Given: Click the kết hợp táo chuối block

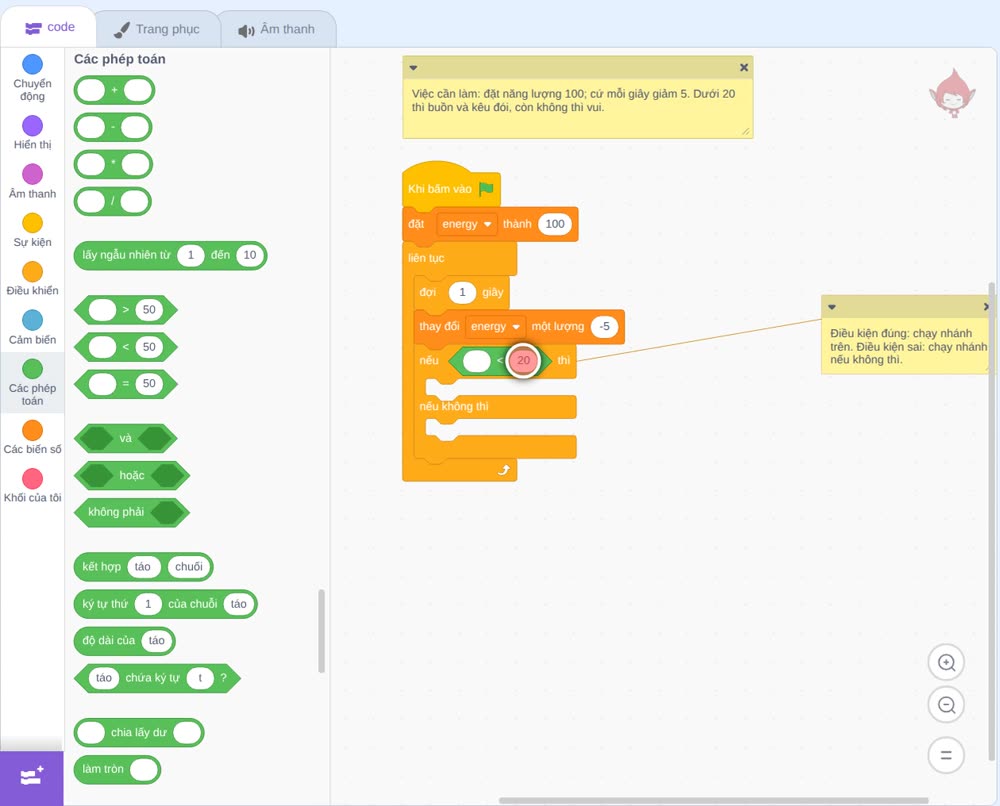Looking at the screenshot, I should point(143,567).
